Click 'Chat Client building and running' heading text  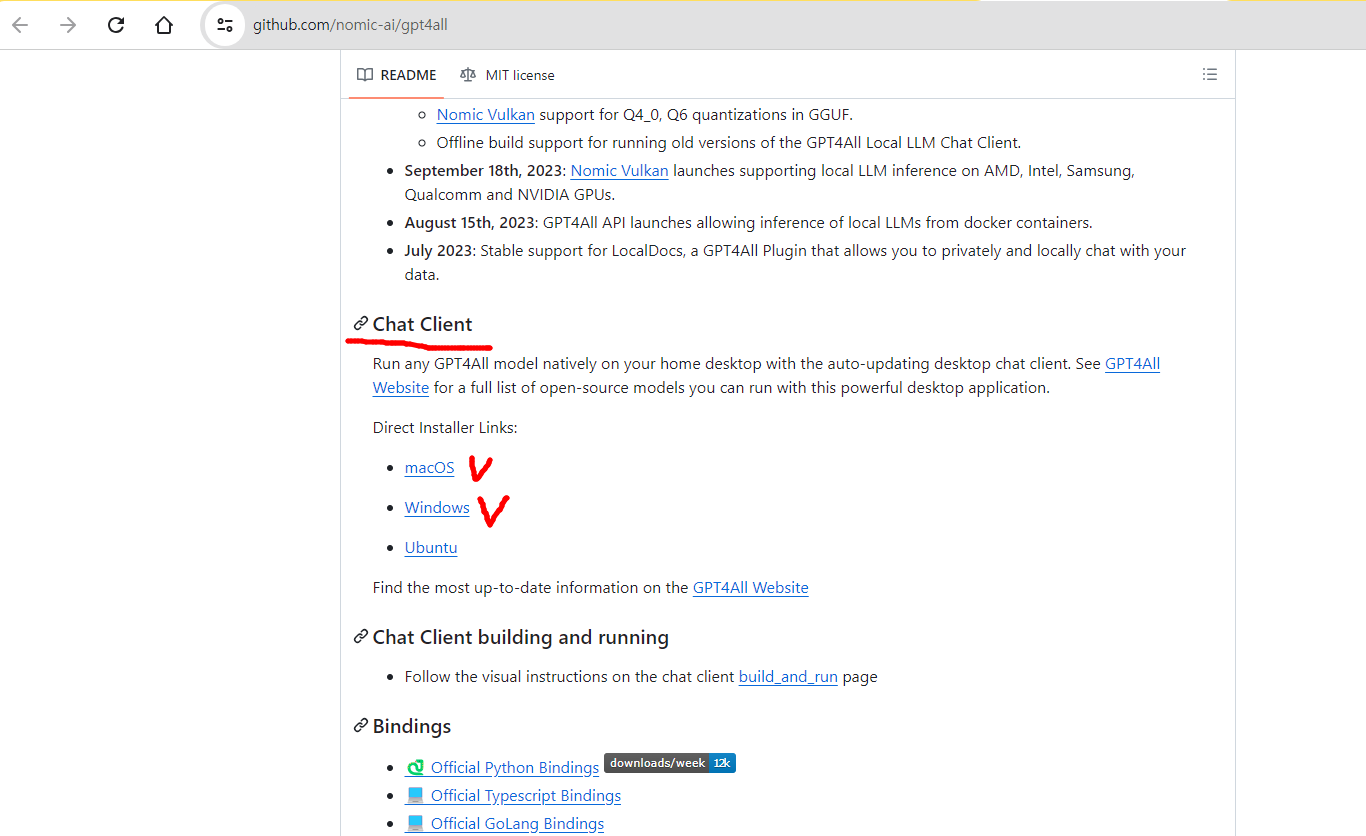tap(521, 637)
